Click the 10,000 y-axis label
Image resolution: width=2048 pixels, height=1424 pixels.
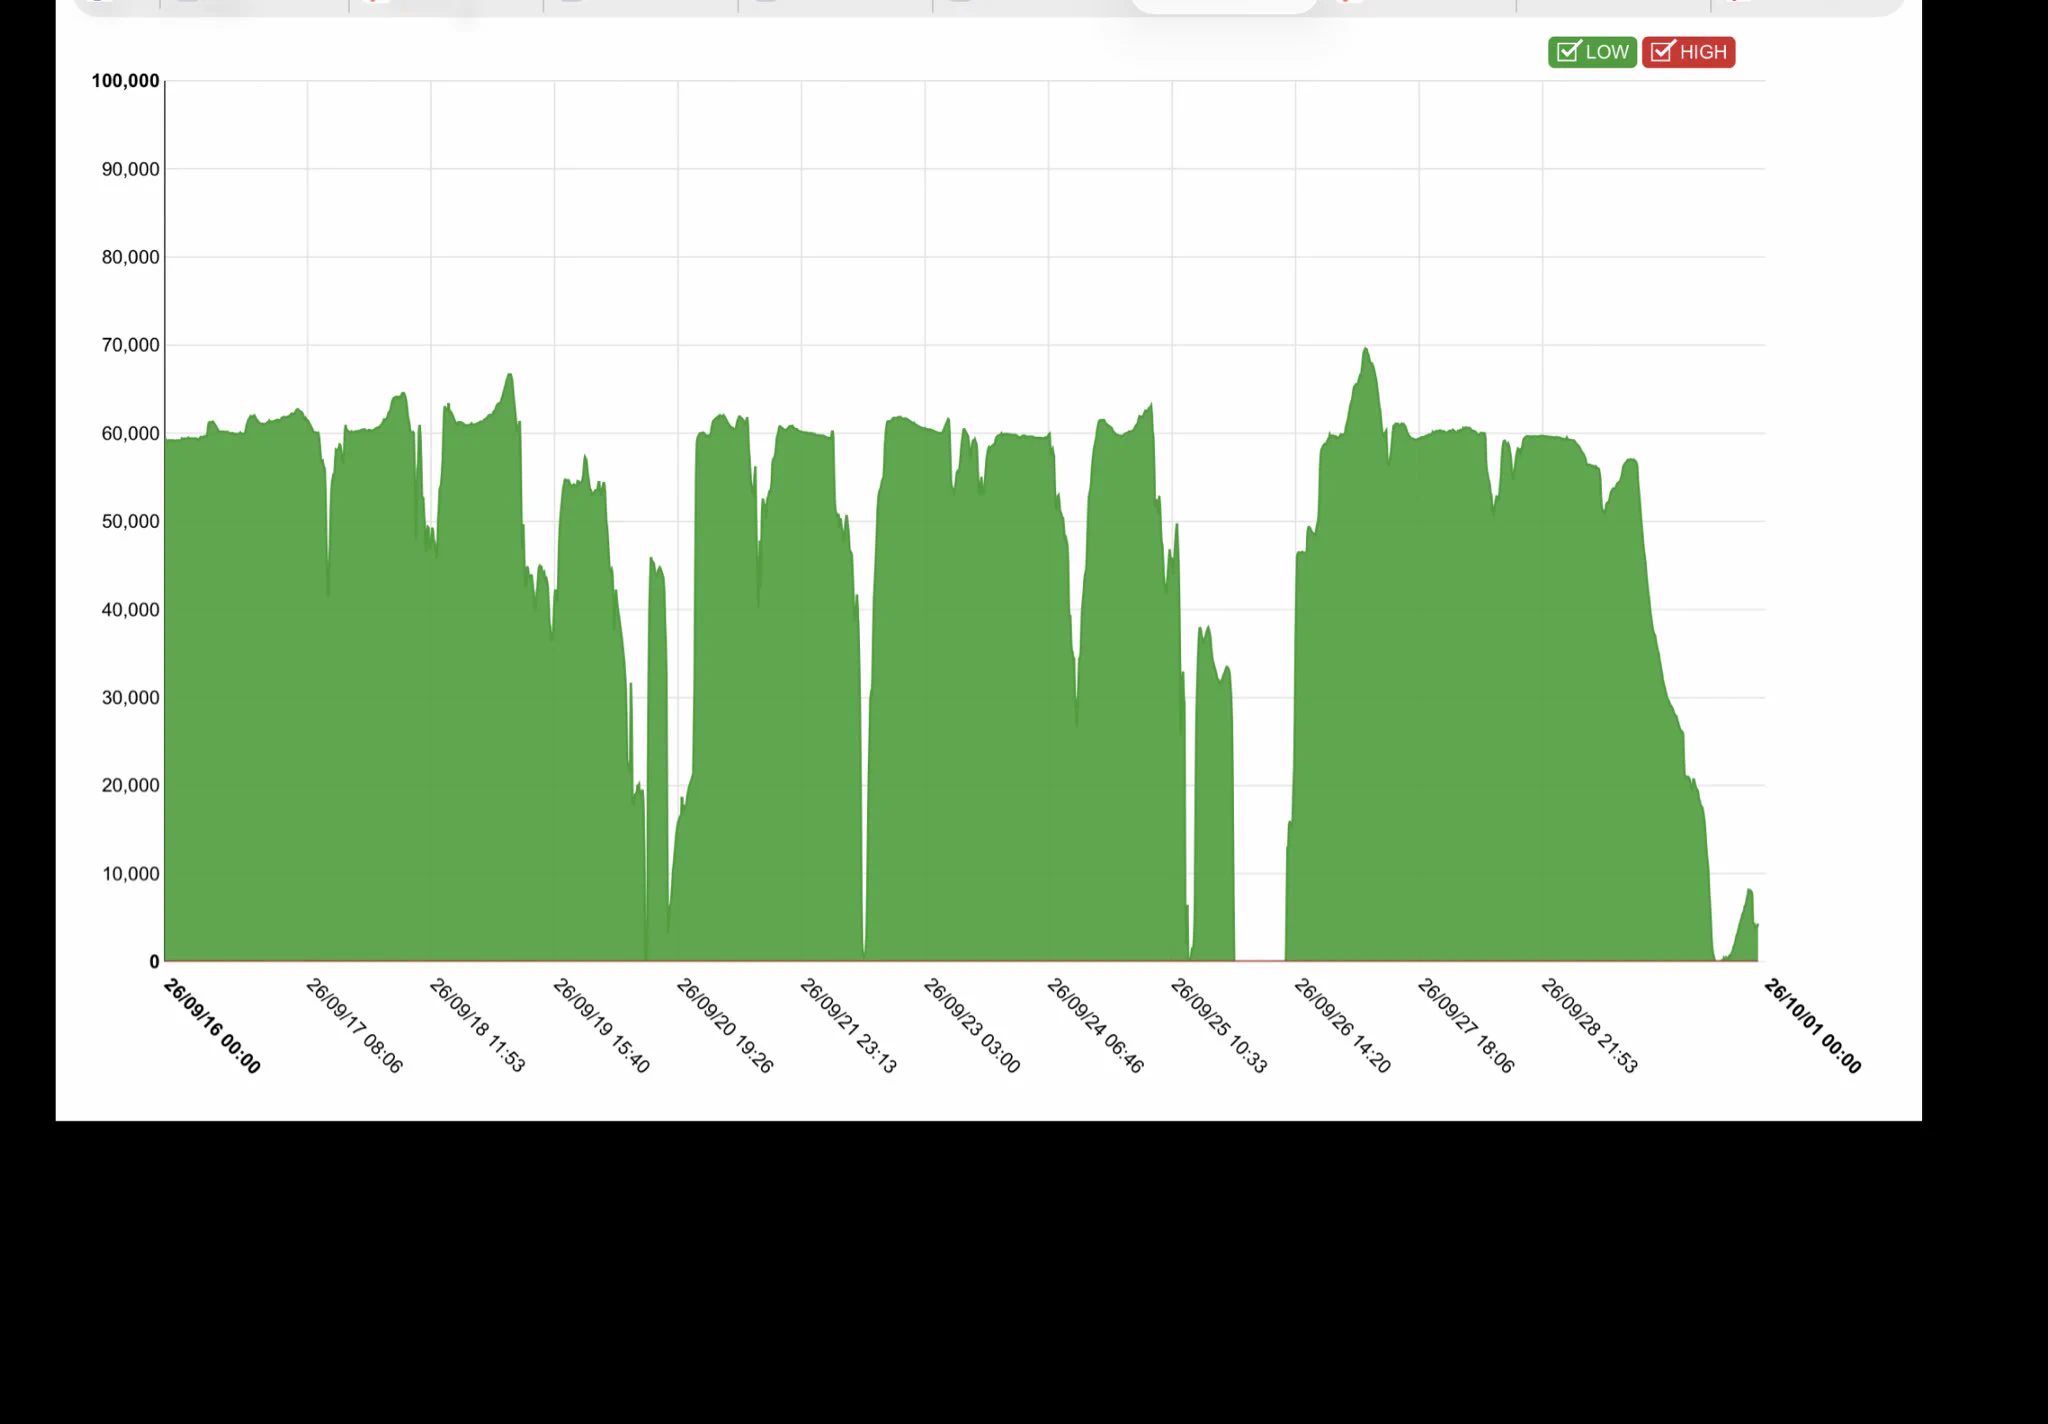(x=130, y=873)
